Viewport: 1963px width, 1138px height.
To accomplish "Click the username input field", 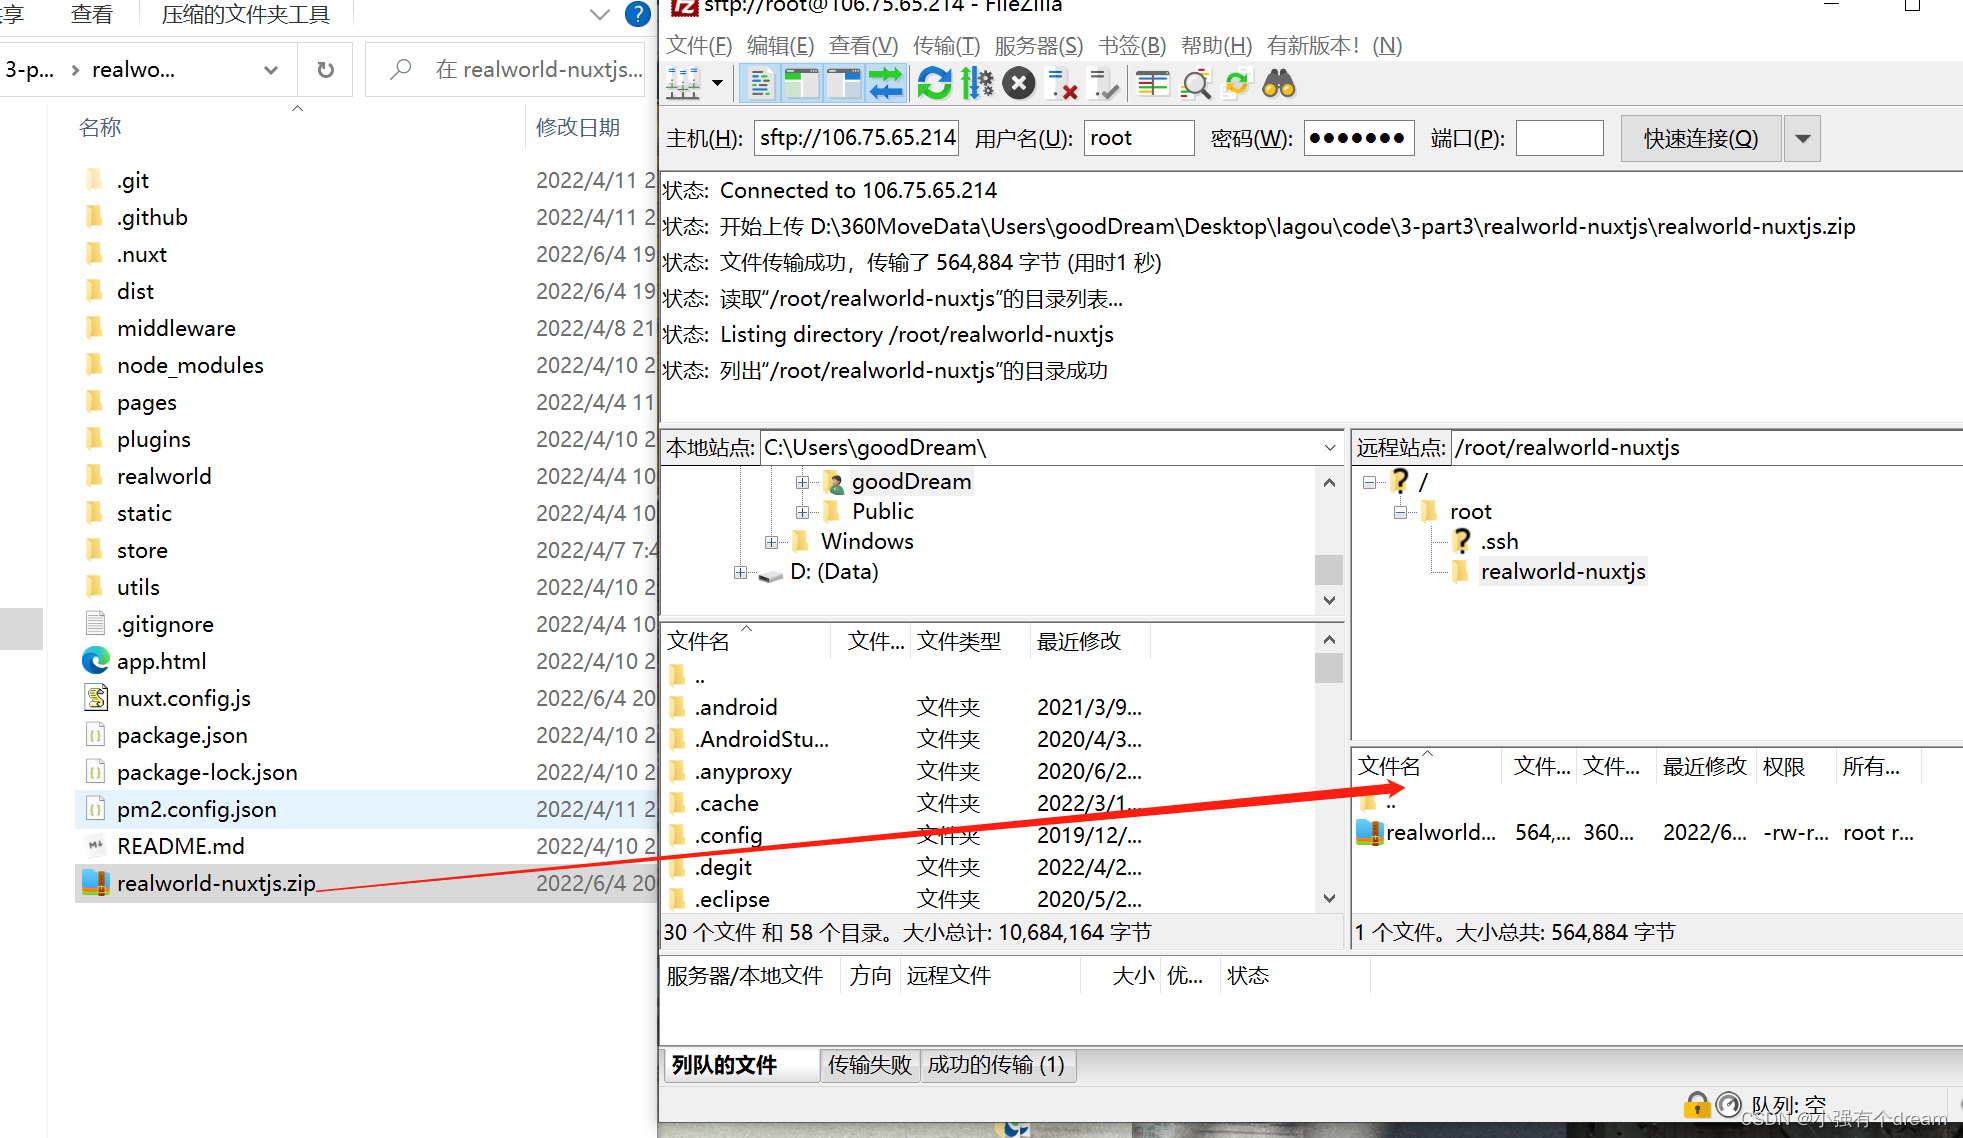I will coord(1139,138).
